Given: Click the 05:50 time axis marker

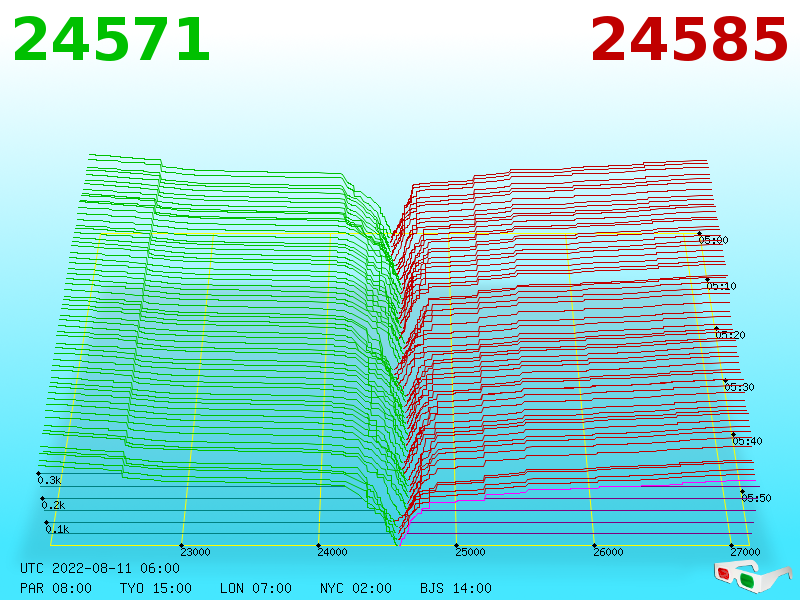Looking at the screenshot, I should [x=756, y=498].
